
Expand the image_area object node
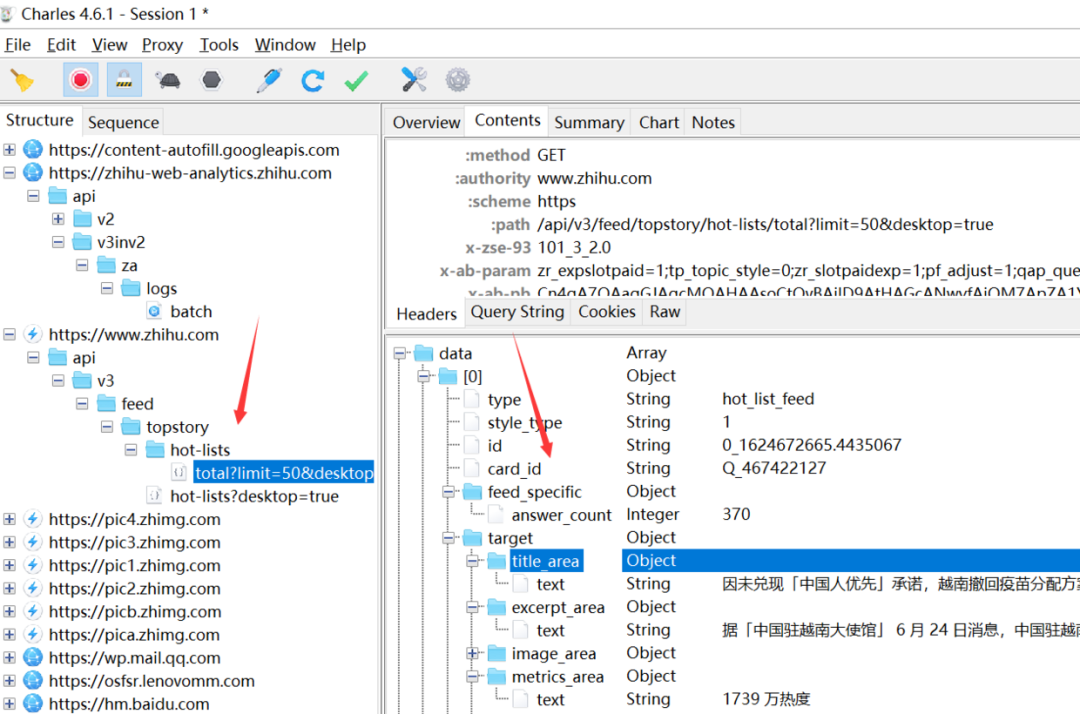click(472, 653)
